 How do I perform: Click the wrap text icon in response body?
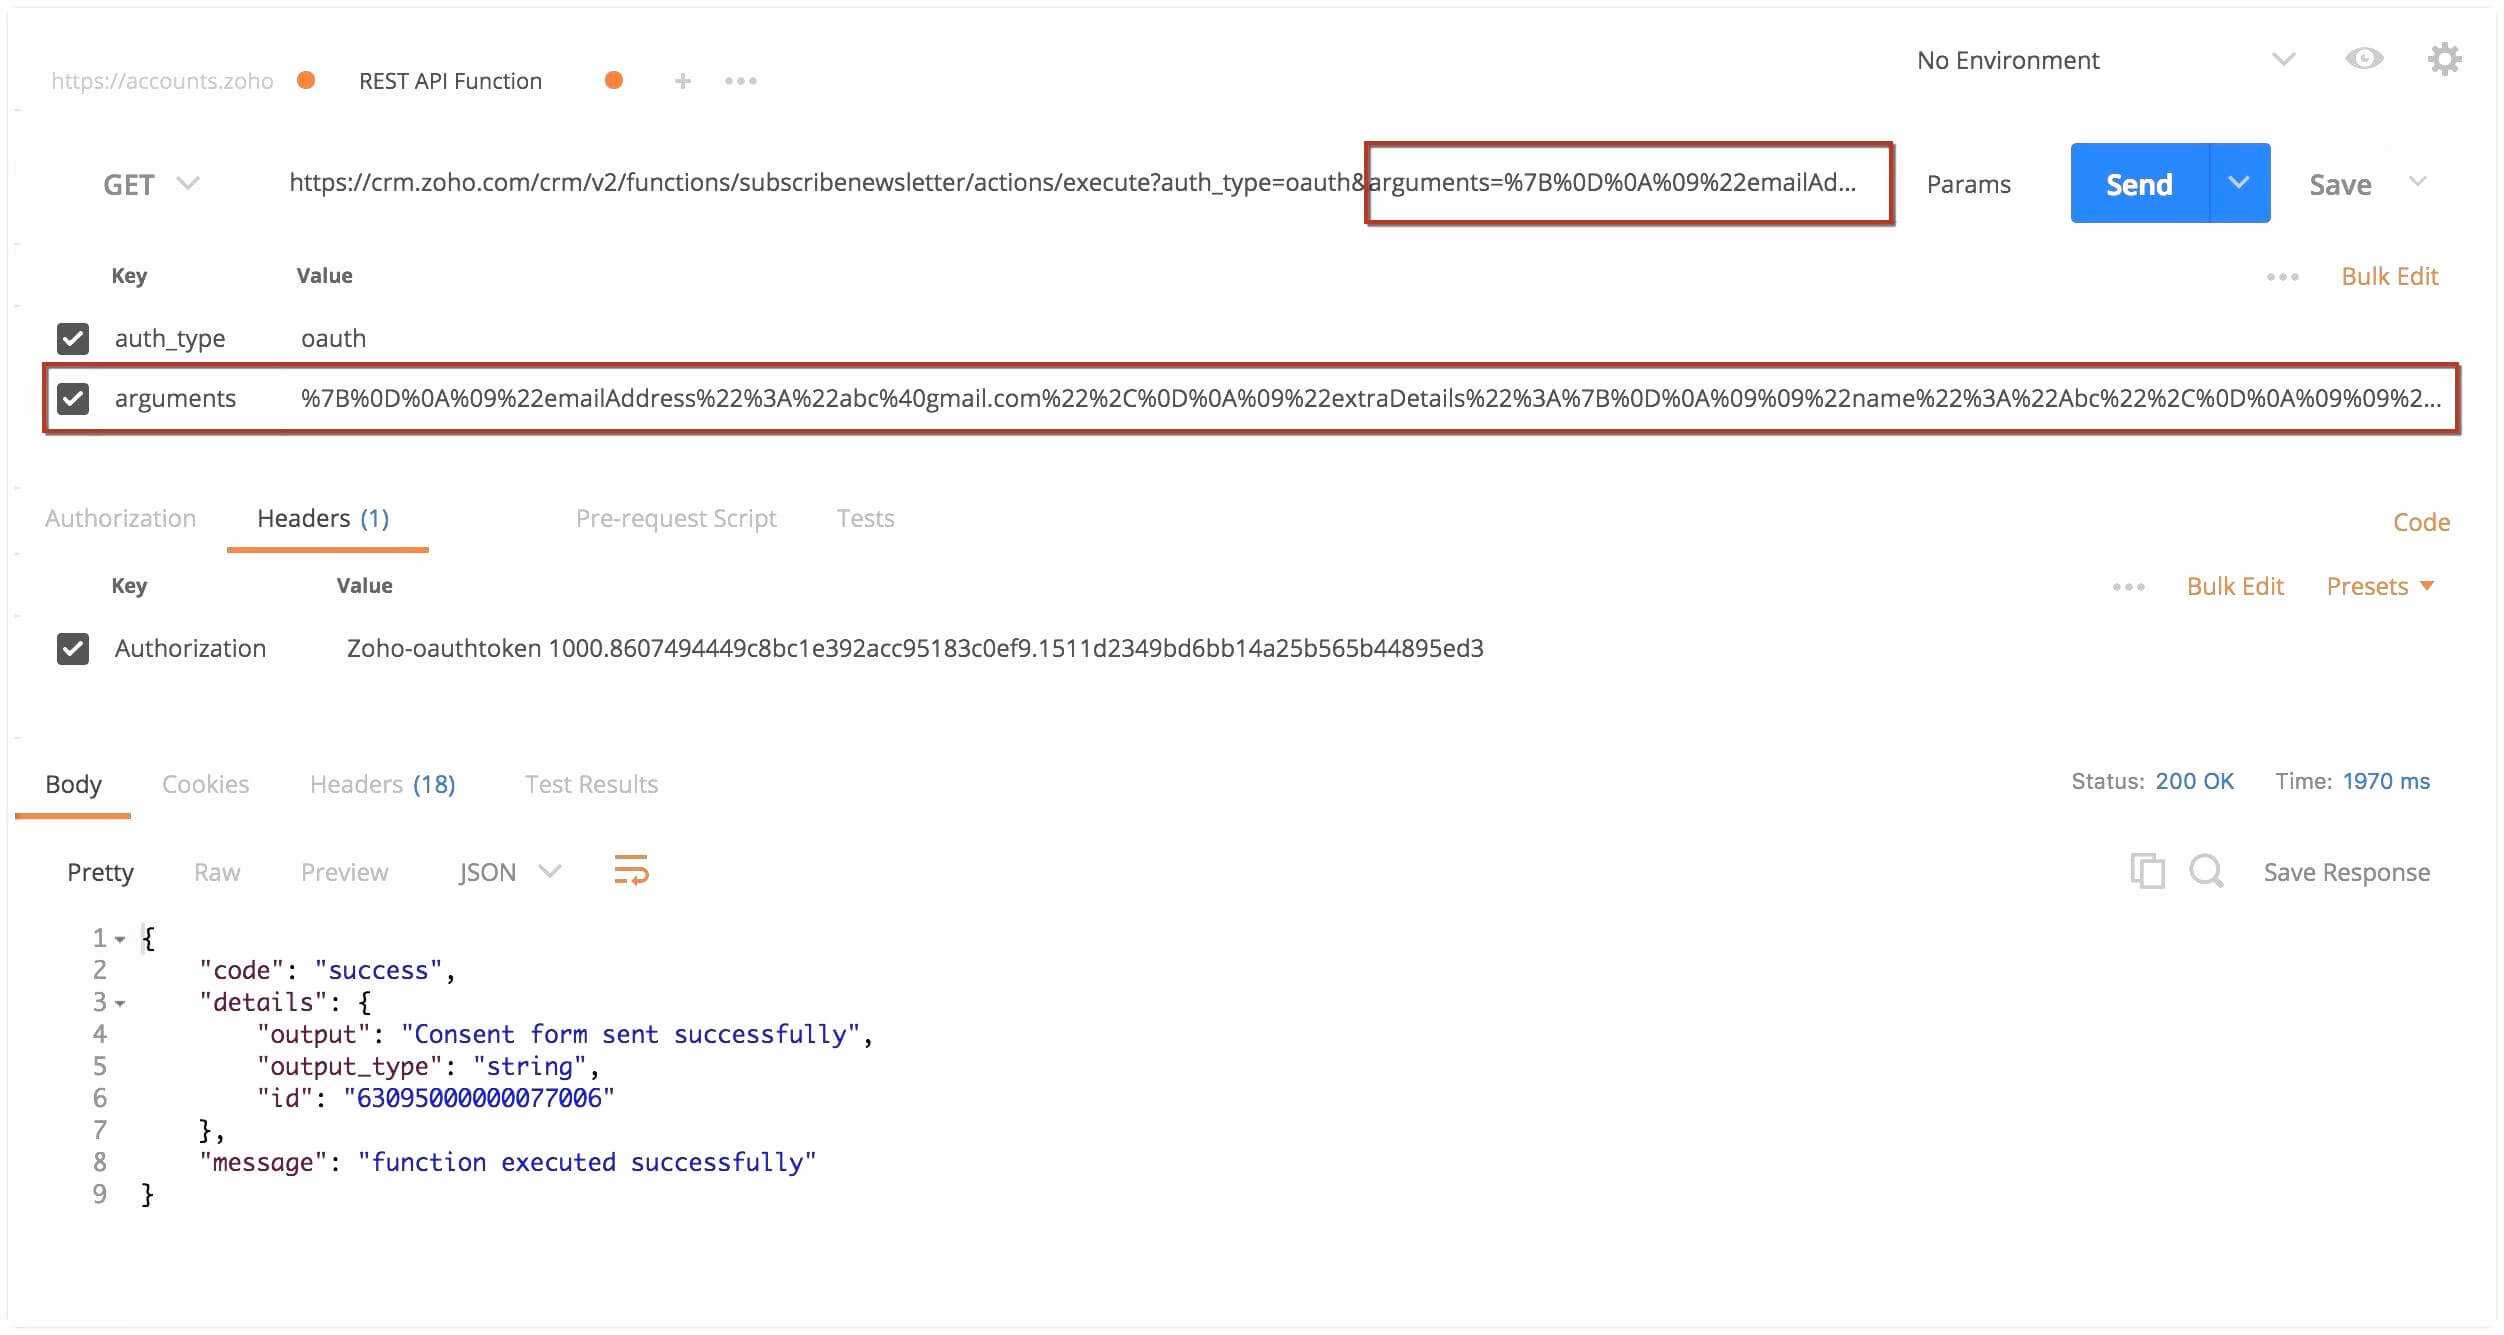(629, 873)
